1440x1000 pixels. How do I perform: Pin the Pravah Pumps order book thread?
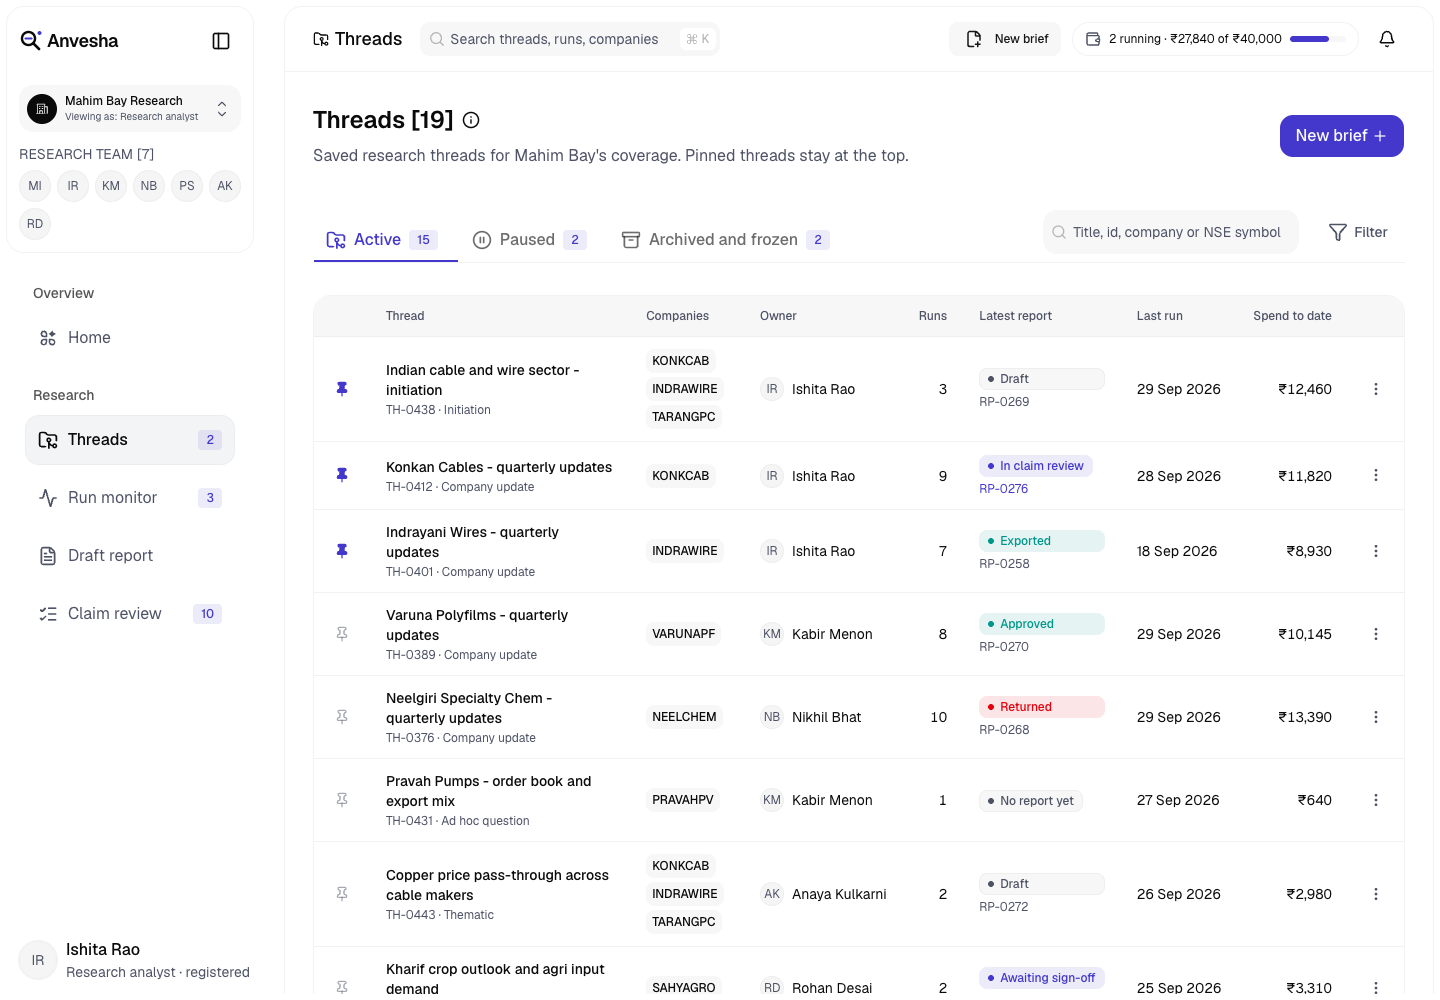coord(342,800)
